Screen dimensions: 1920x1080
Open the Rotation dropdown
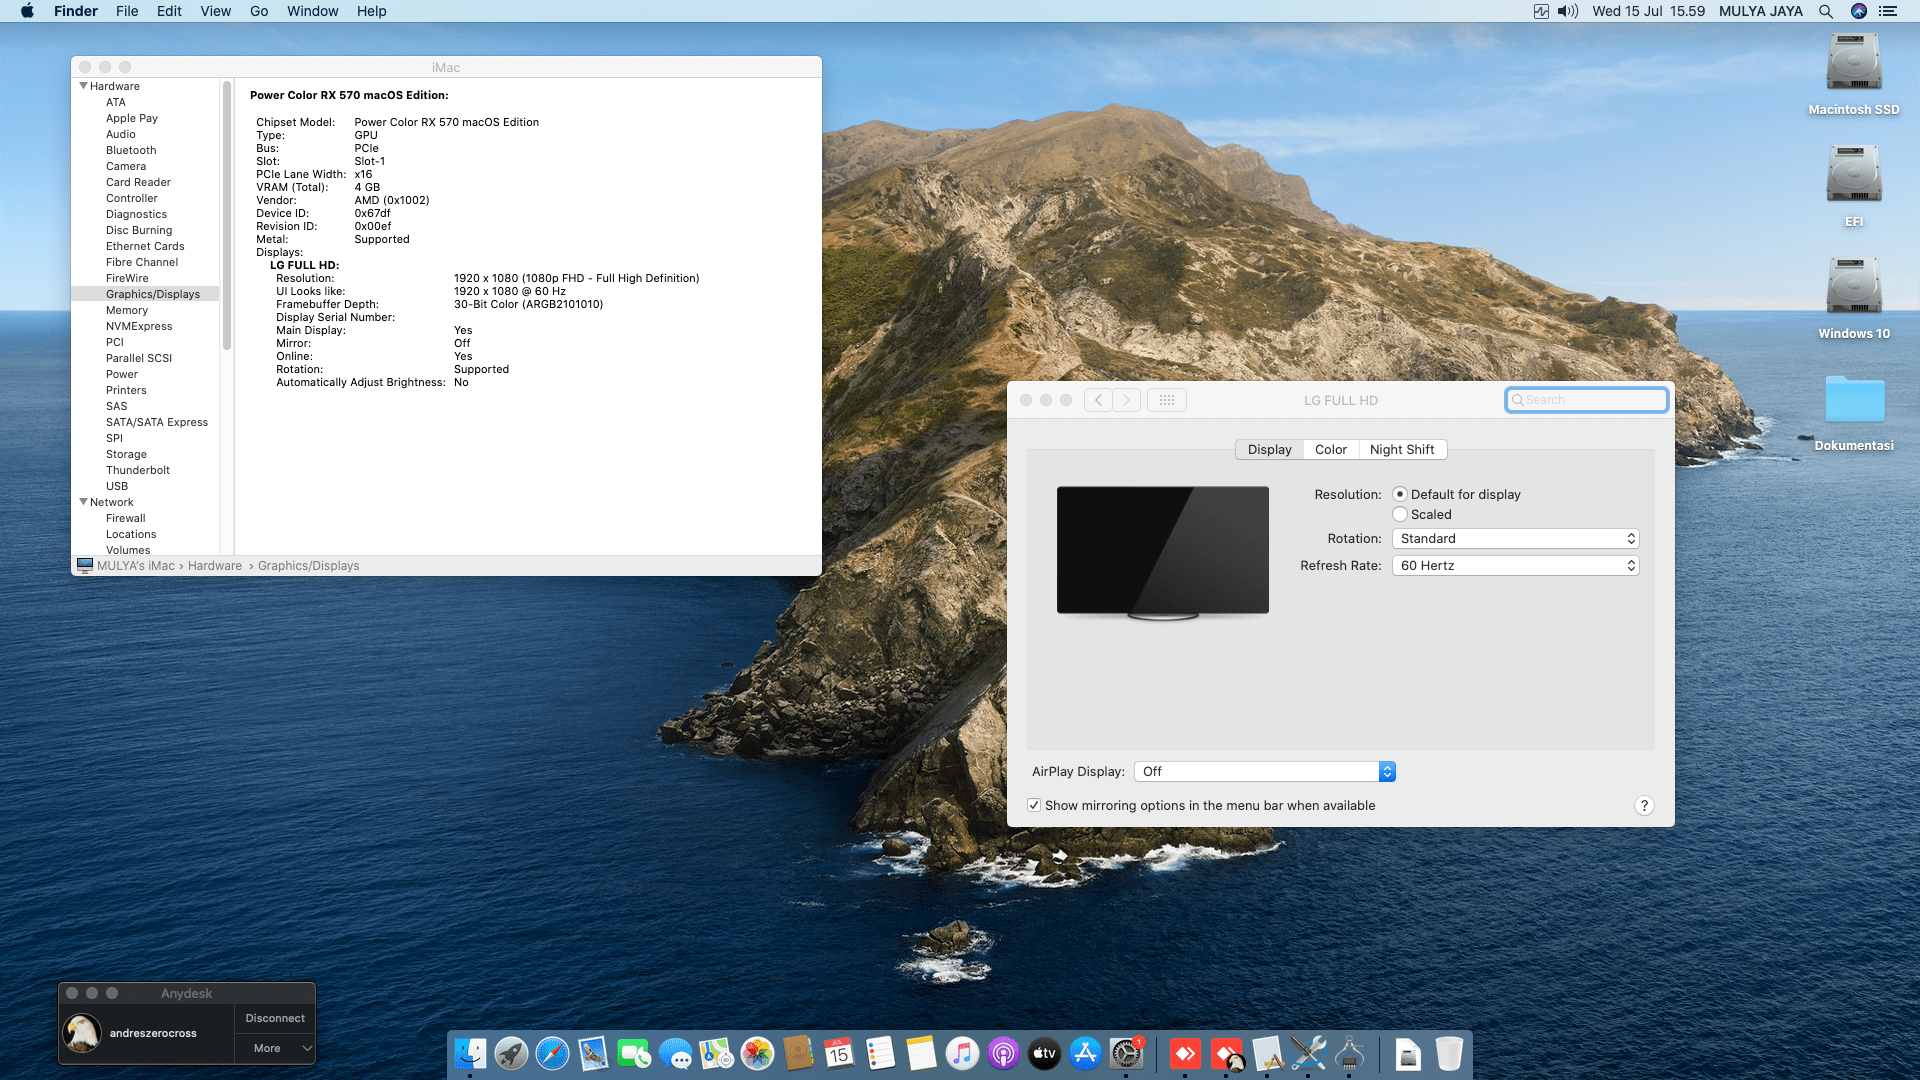(1515, 538)
